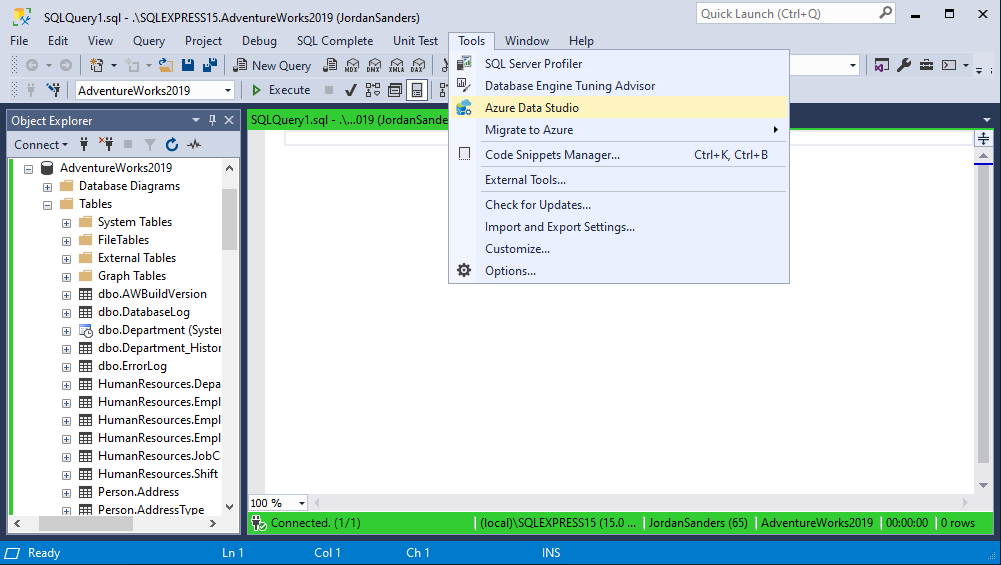Expand the System Tables folder
The image size is (1001, 565).
(x=66, y=223)
